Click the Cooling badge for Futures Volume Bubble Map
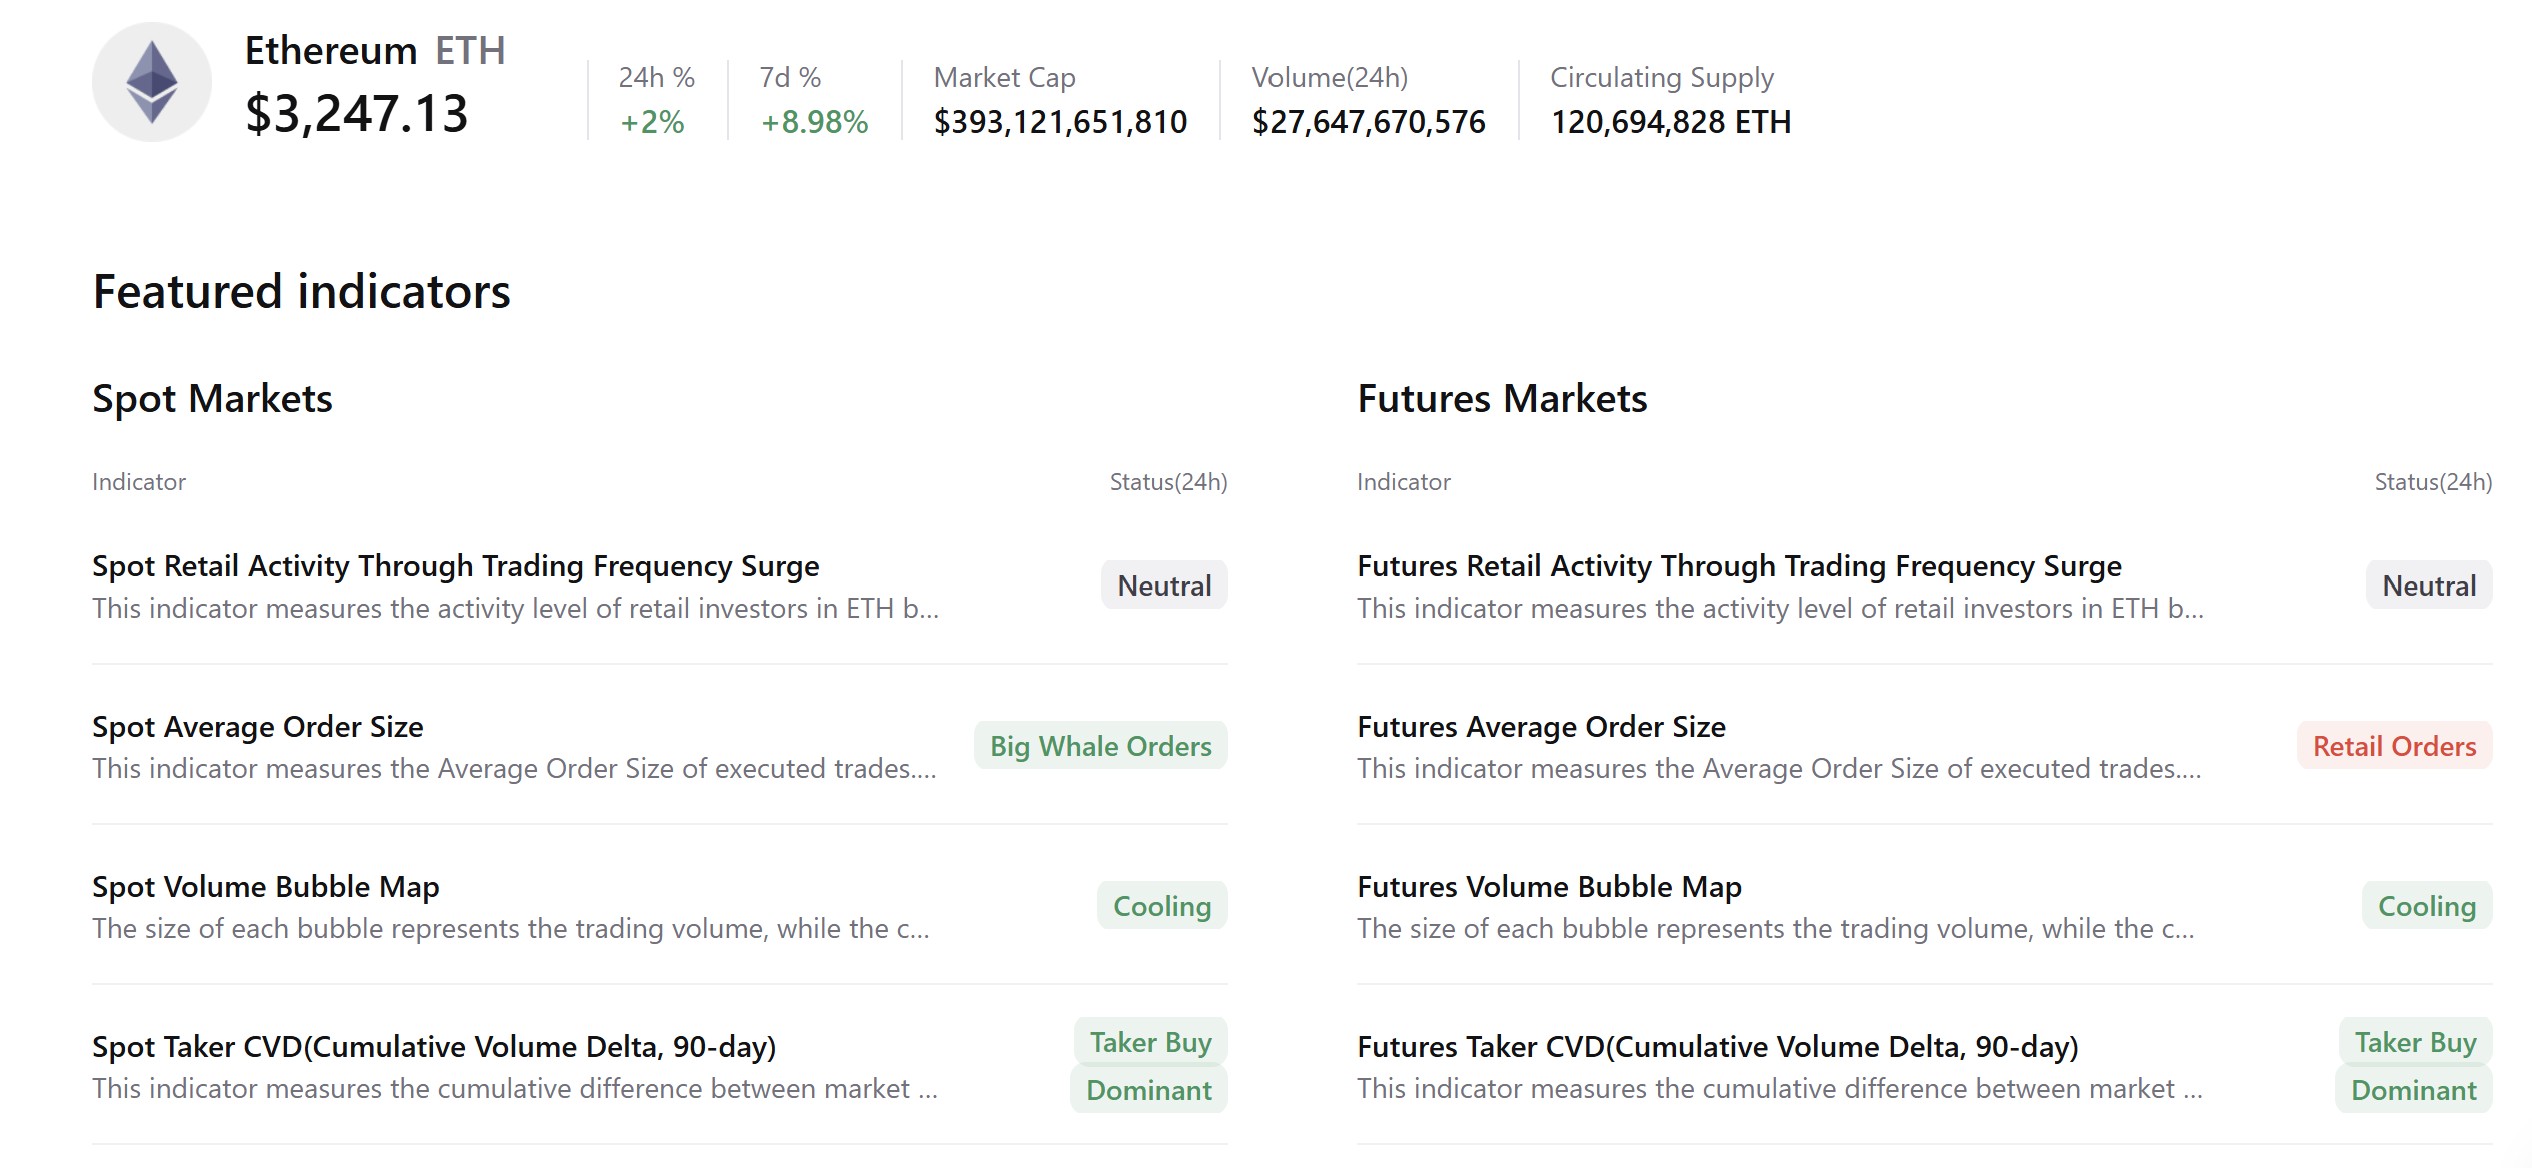The image size is (2532, 1168). pos(2426,906)
